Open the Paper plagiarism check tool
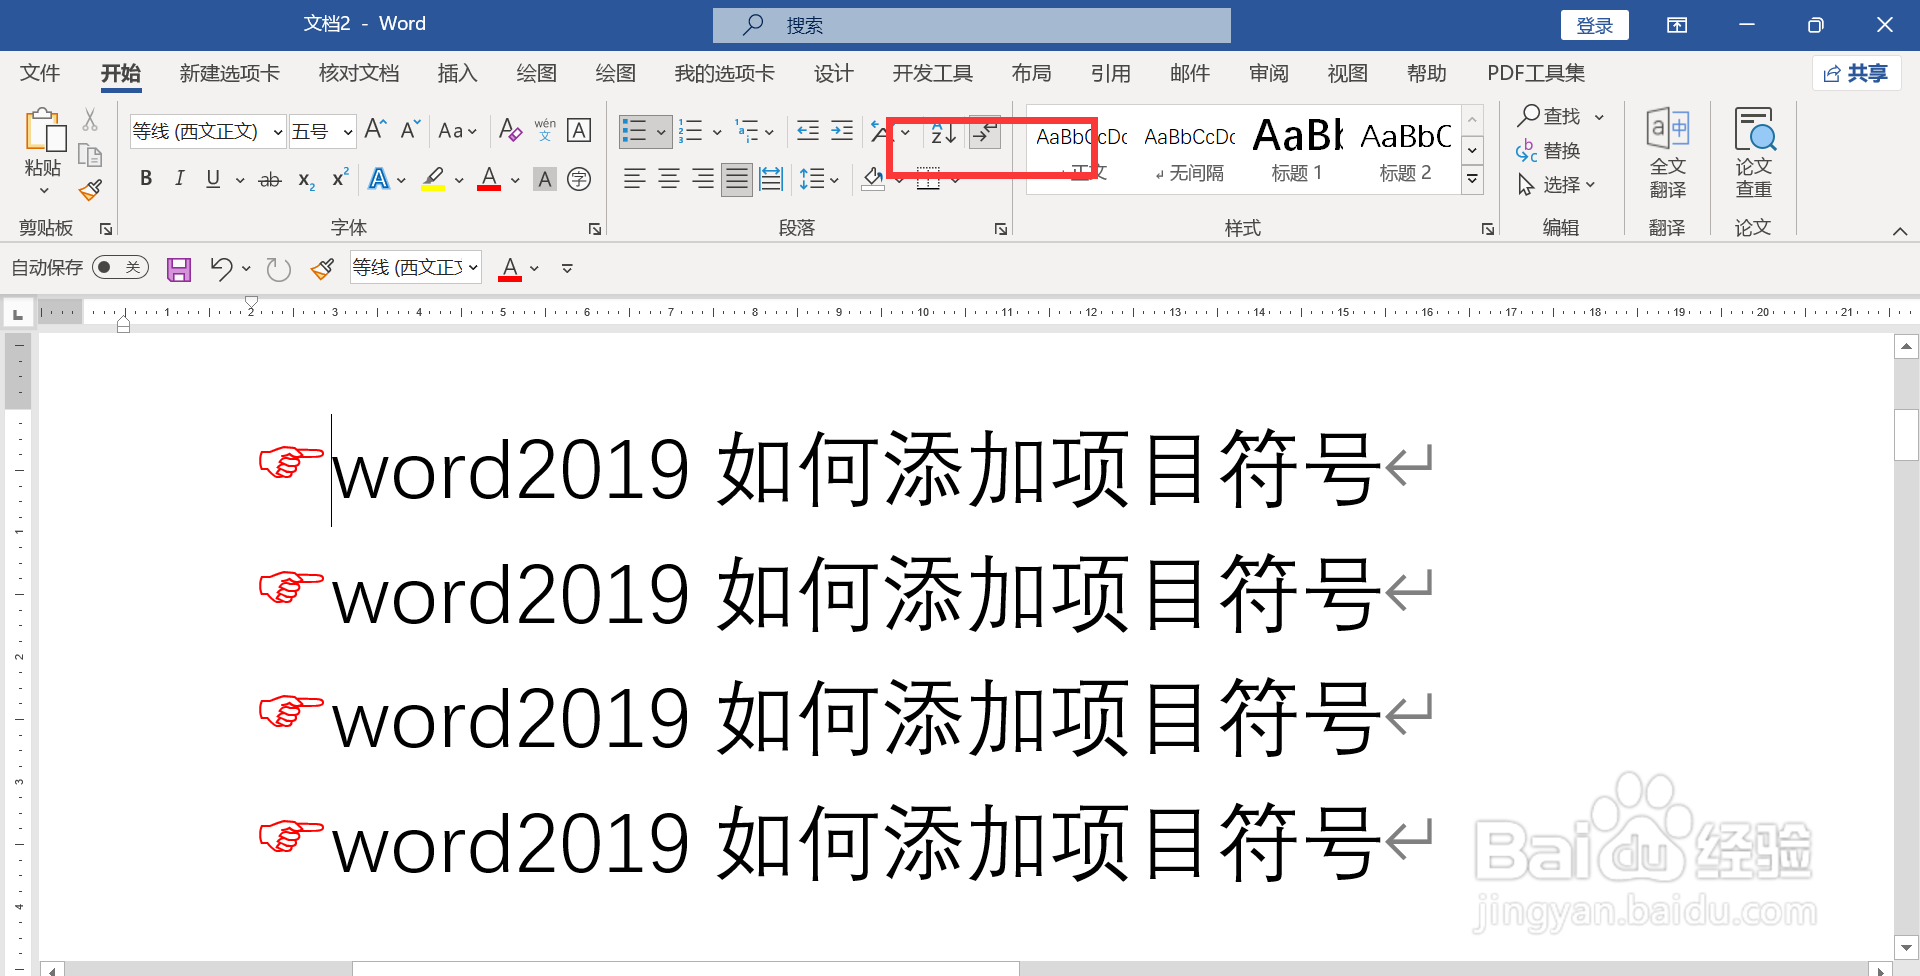The width and height of the screenshot is (1920, 976). 1753,152
